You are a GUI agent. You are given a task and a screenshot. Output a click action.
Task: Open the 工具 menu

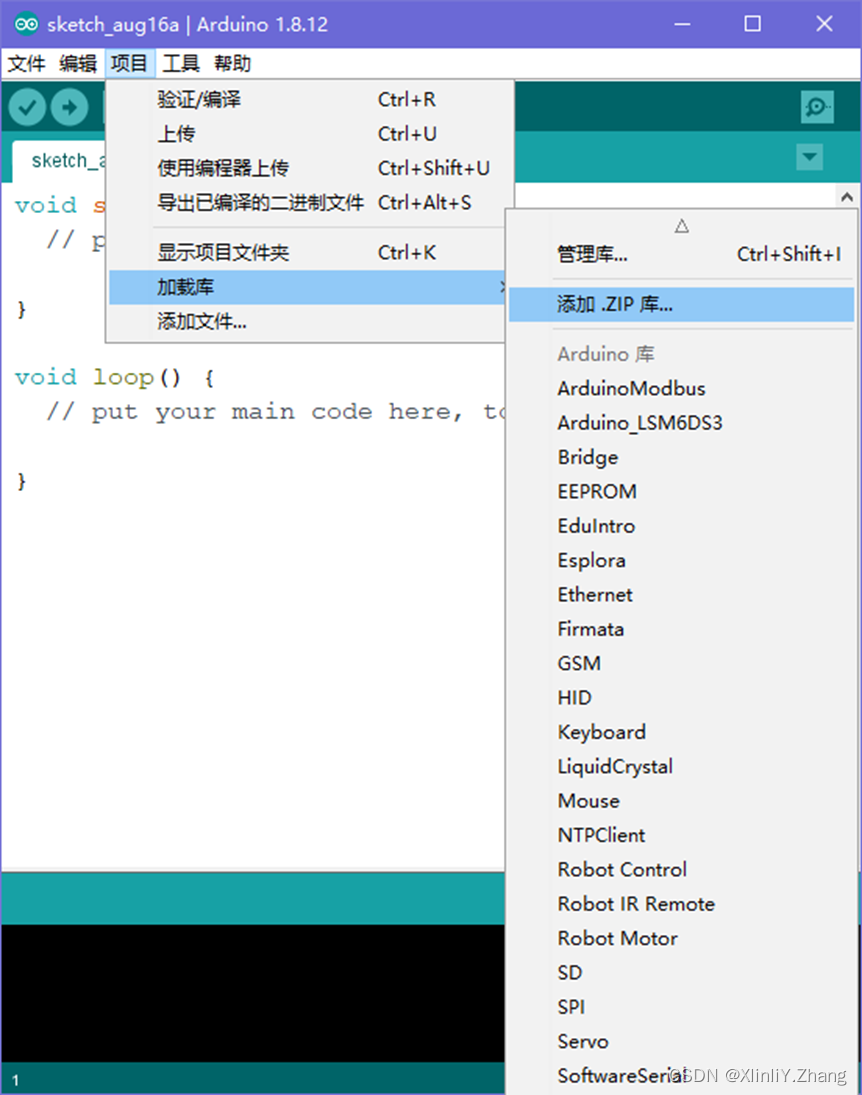click(181, 64)
